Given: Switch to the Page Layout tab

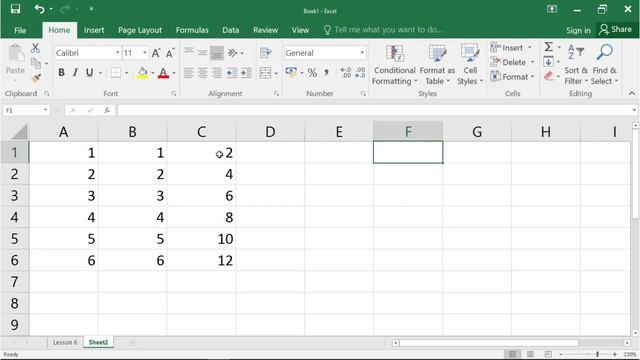Looking at the screenshot, I should pyautogui.click(x=140, y=30).
